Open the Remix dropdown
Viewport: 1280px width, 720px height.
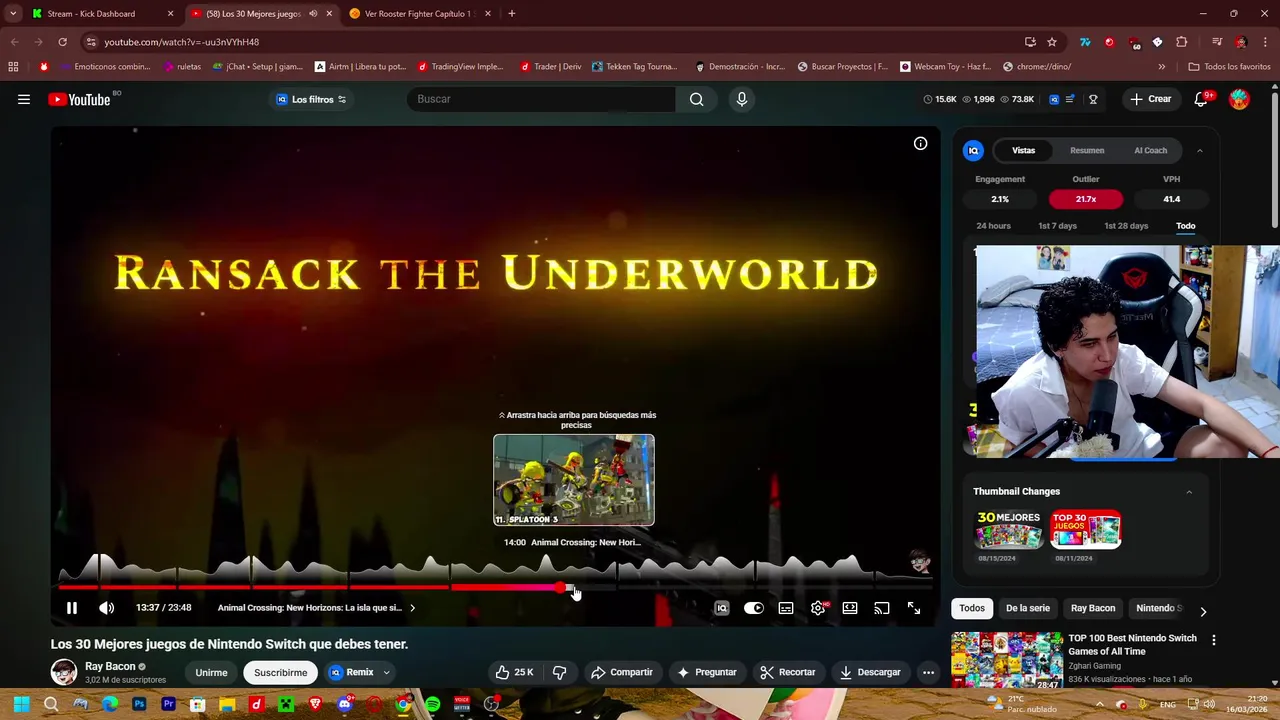pyautogui.click(x=360, y=672)
